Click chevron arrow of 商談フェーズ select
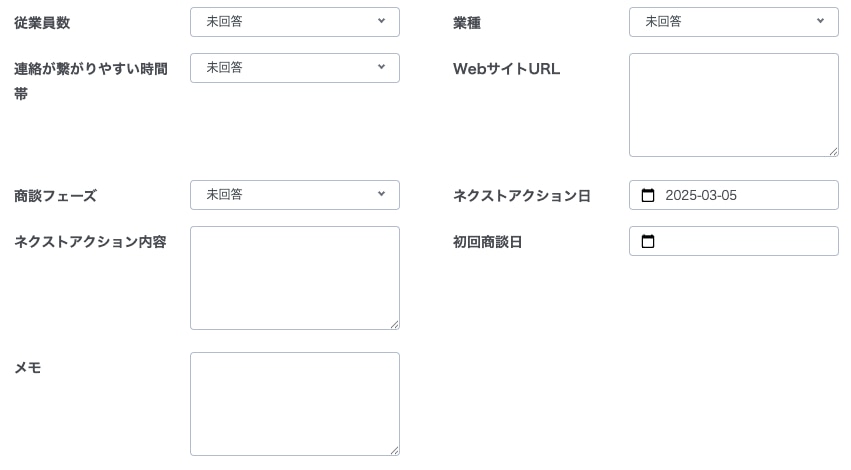The height and width of the screenshot is (470, 851). pyautogui.click(x=382, y=194)
